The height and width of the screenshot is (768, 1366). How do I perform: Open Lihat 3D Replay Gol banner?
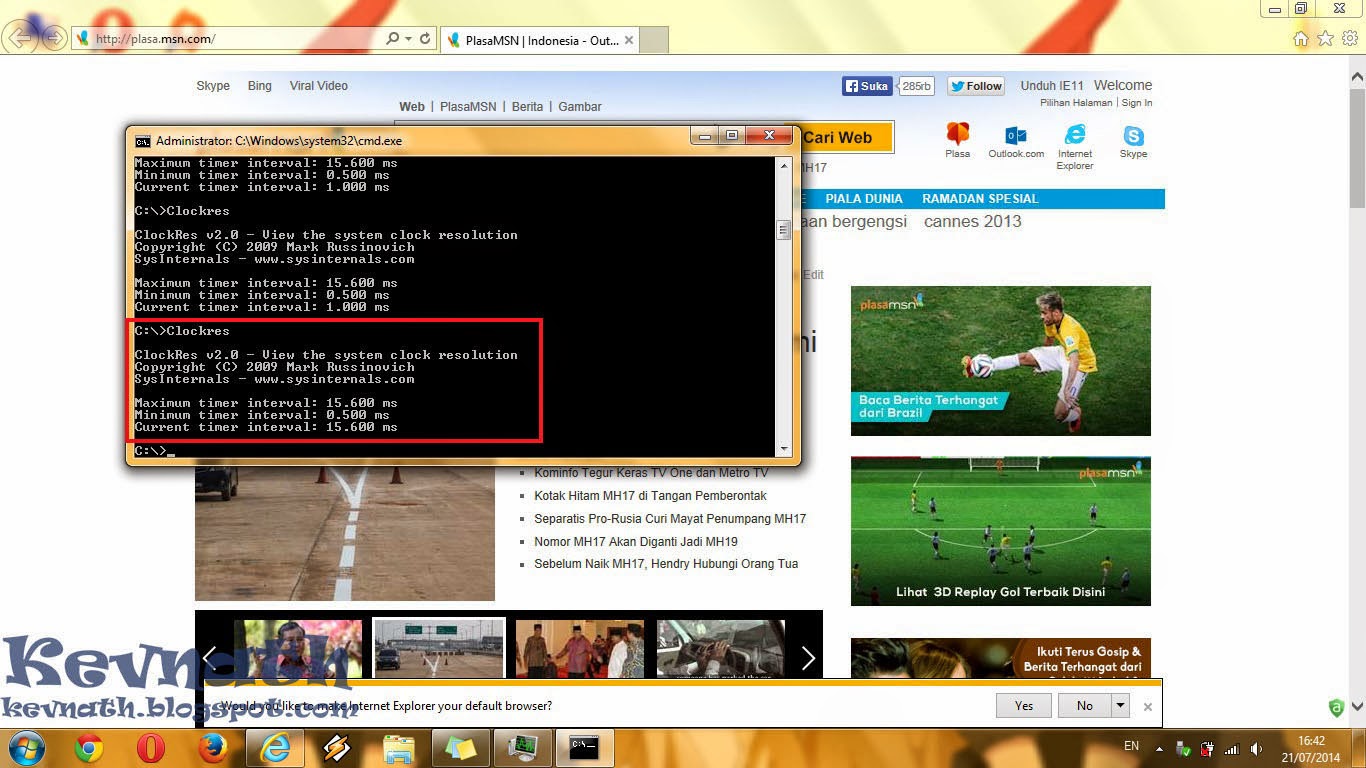point(1001,531)
